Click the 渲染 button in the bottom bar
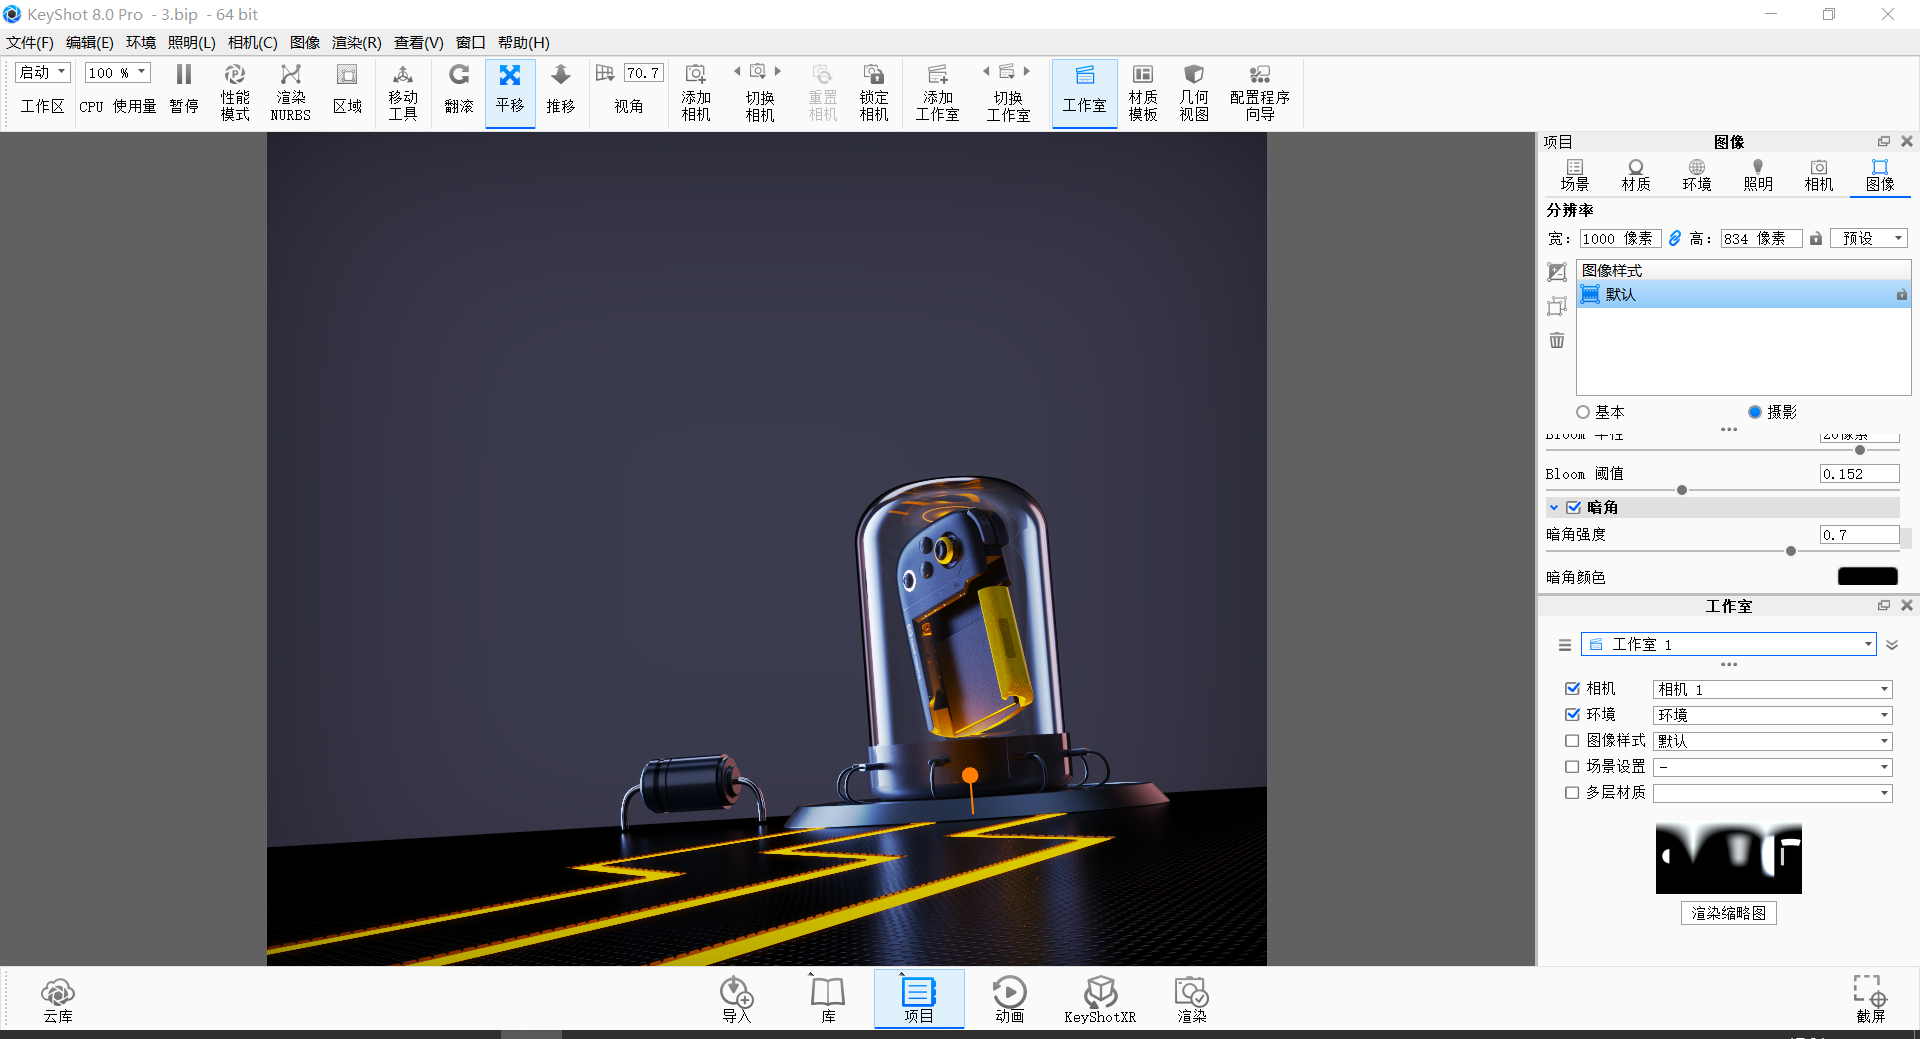The height and width of the screenshot is (1039, 1920). [1190, 998]
